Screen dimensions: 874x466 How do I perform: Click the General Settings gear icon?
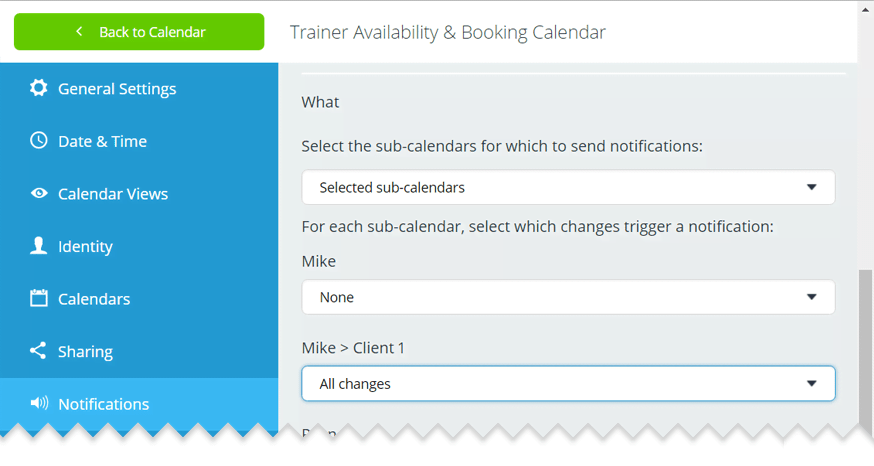tap(38, 88)
